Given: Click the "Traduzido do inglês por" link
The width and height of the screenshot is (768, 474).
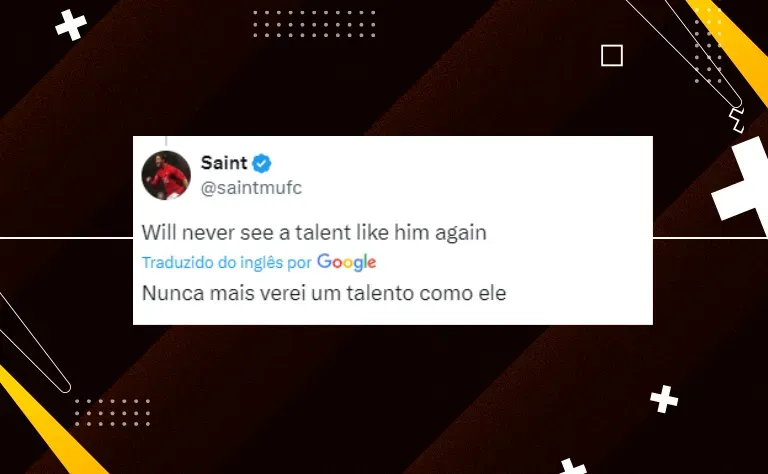Looking at the screenshot, I should [x=227, y=263].
